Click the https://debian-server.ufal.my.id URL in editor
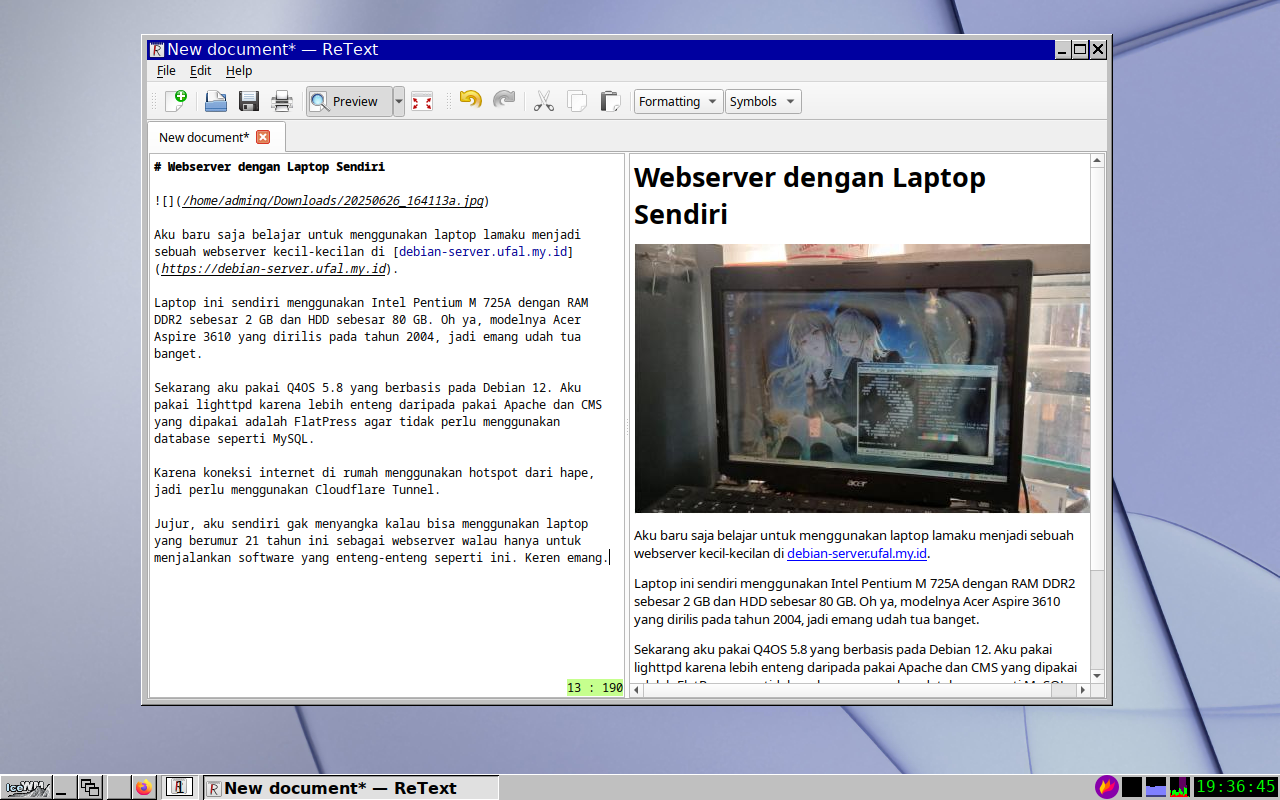Image resolution: width=1280 pixels, height=800 pixels. coord(274,269)
